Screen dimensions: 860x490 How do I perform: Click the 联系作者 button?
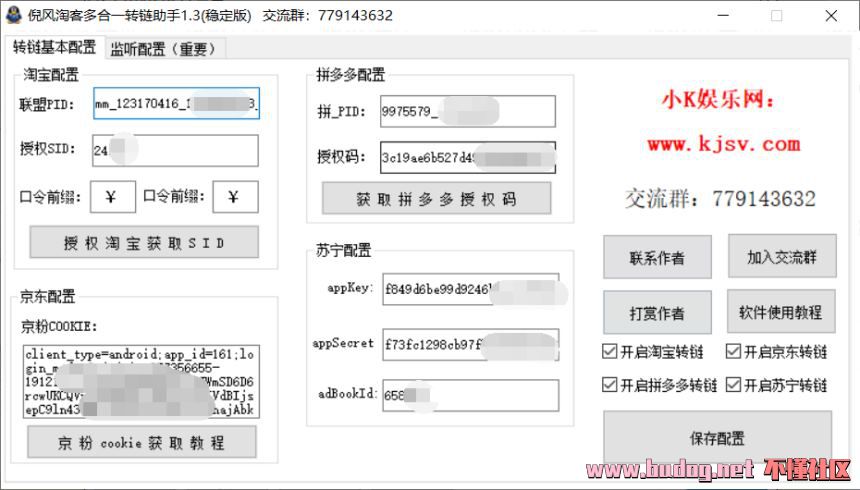[x=657, y=257]
